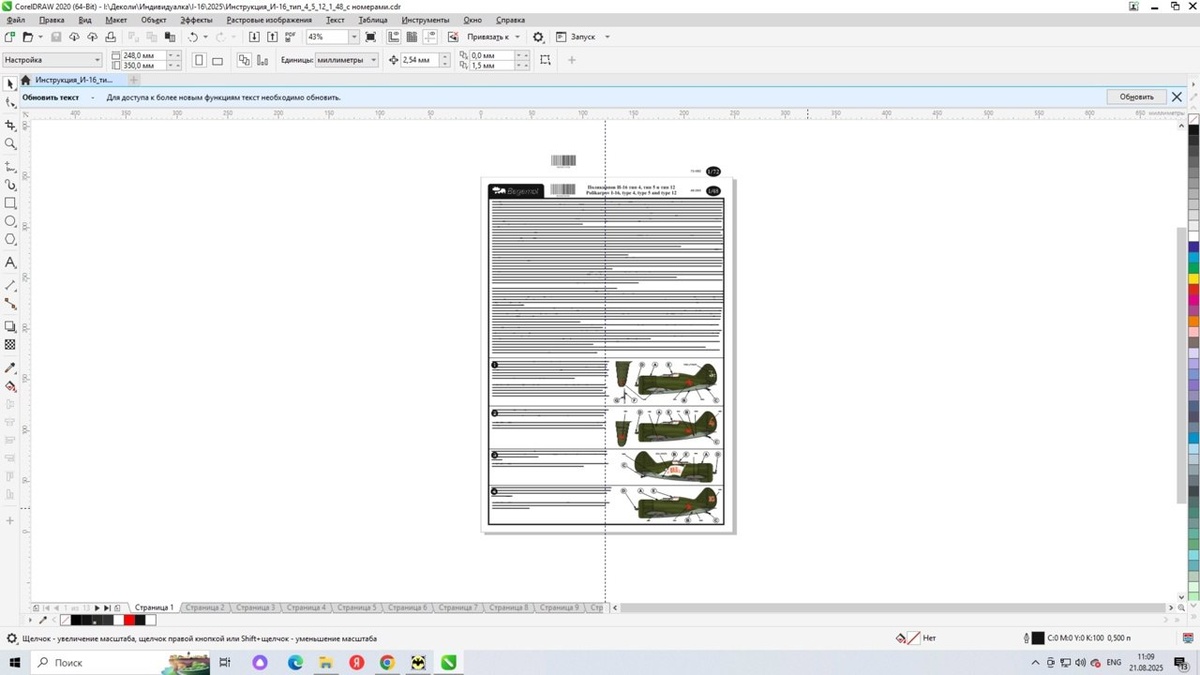Choose the Artistic Media tool
1200x675 pixels.
pos(10,185)
